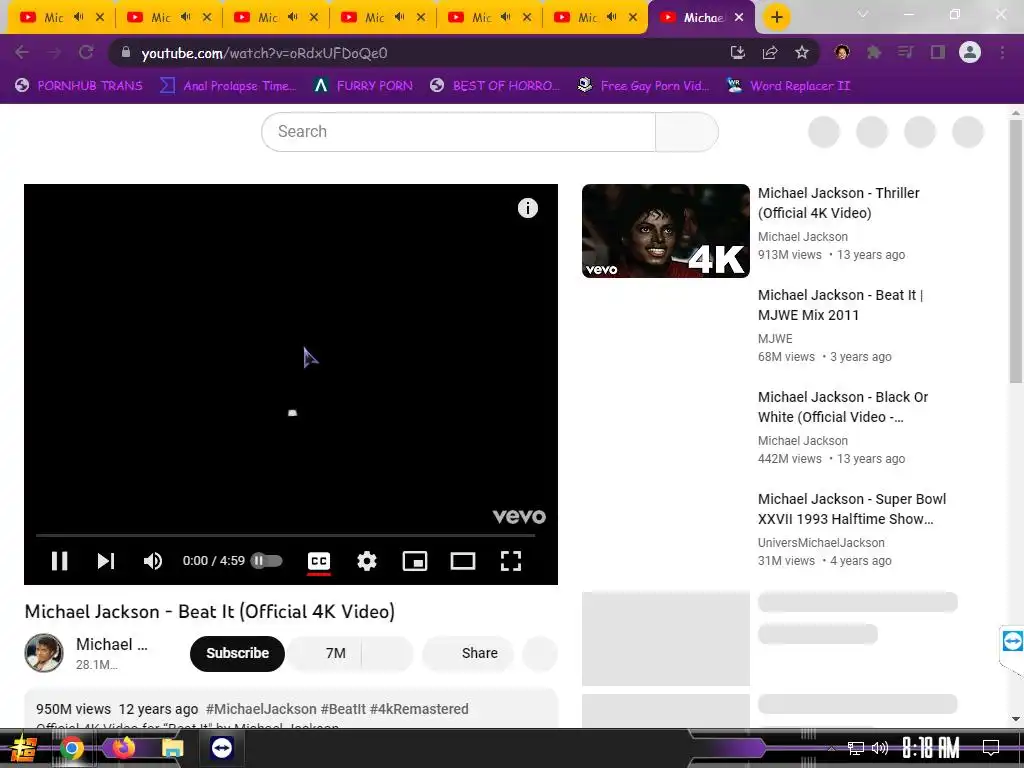Screen dimensions: 1024x768
Task: Open the tab search chevron
Action: [863, 15]
